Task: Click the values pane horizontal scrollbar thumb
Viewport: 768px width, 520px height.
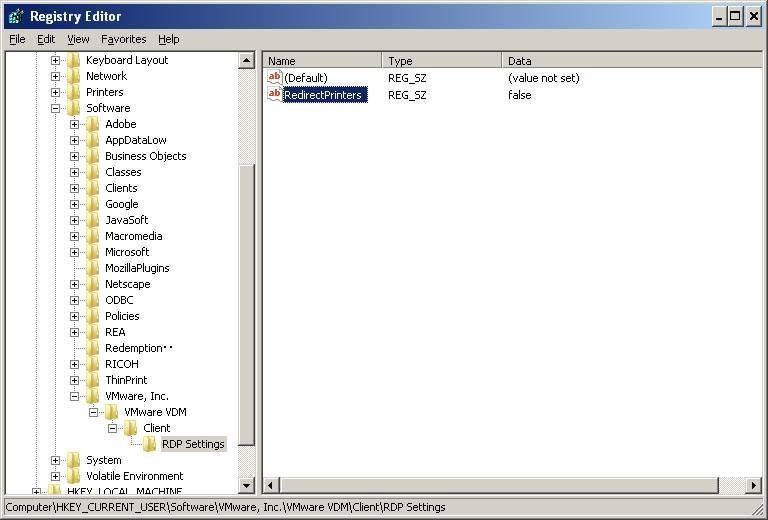Action: coord(499,486)
